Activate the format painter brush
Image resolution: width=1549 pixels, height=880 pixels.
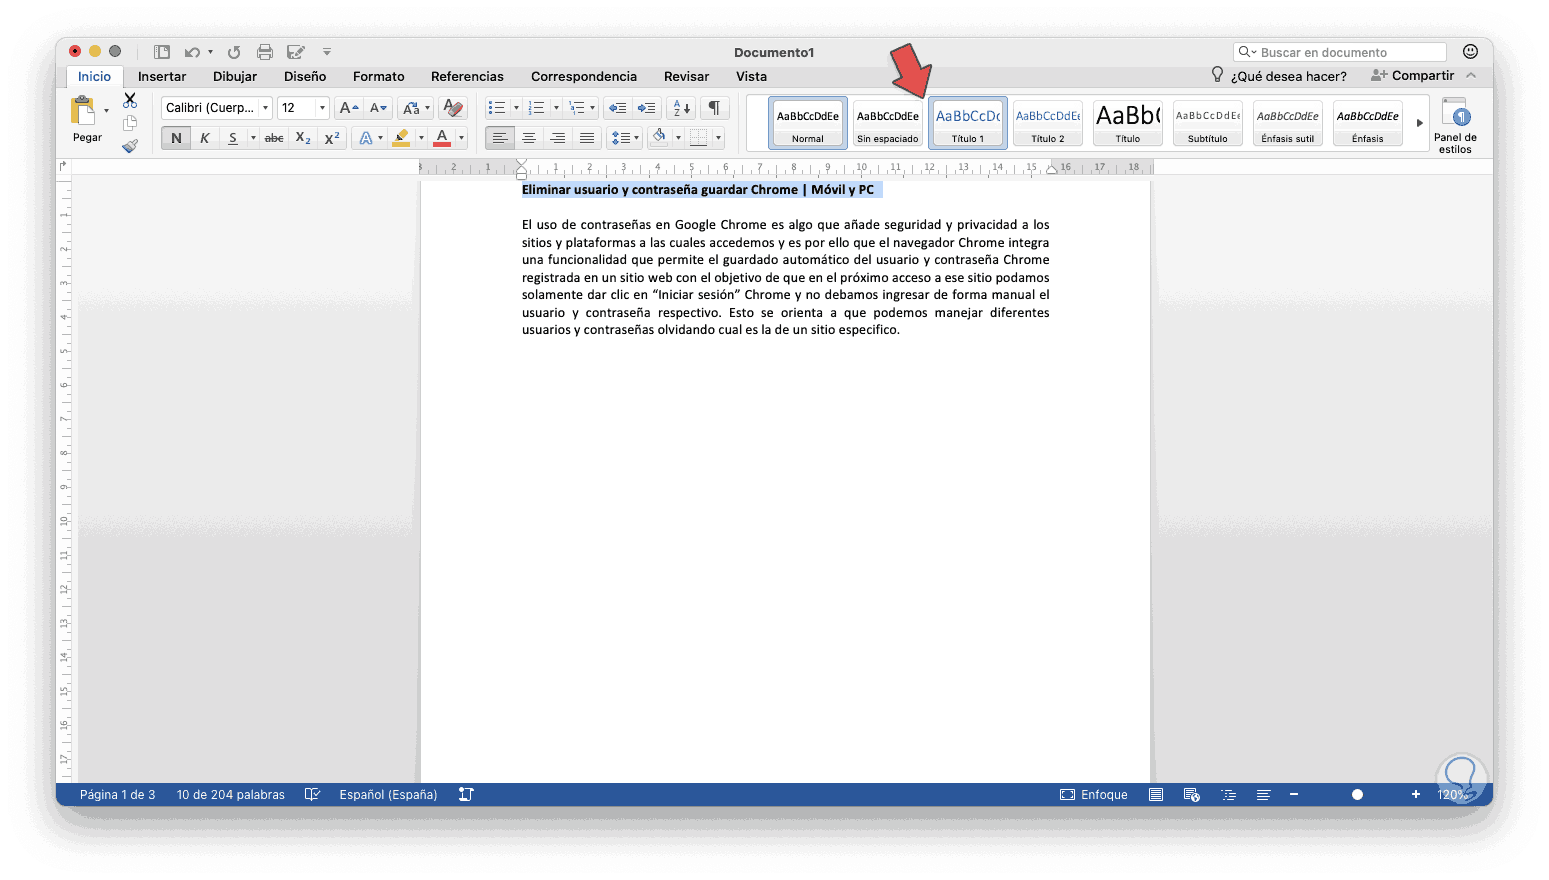coord(130,146)
